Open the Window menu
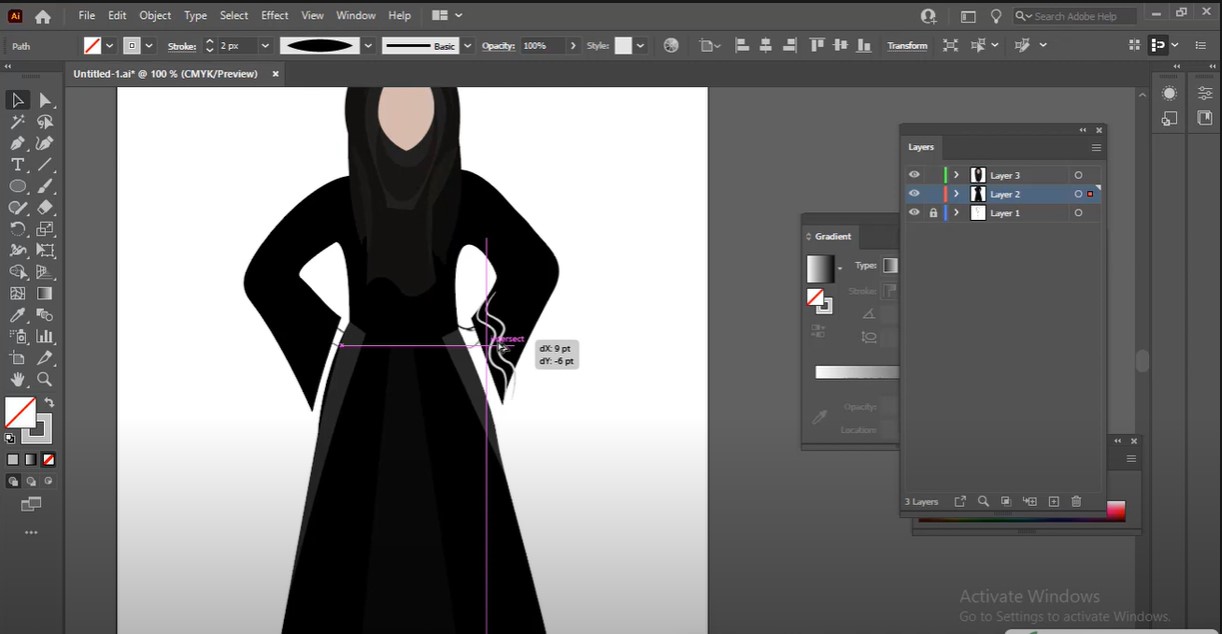 pyautogui.click(x=356, y=16)
